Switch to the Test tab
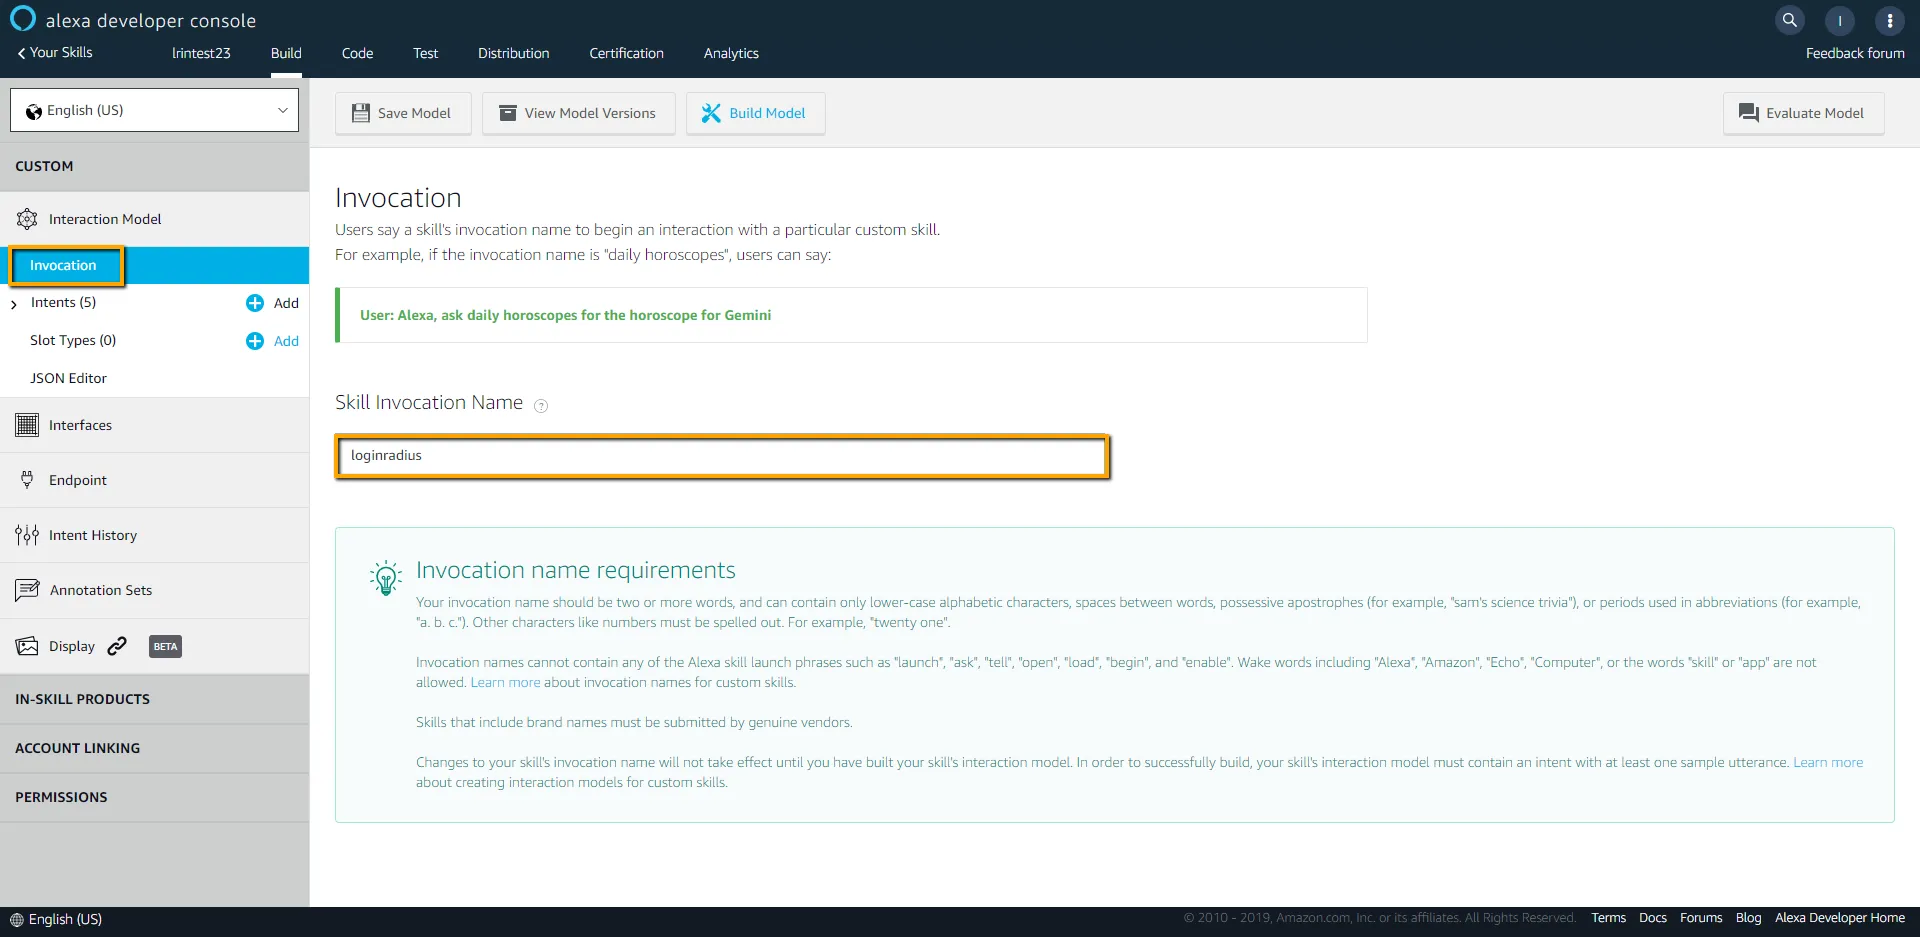The image size is (1920, 937). pos(425,53)
